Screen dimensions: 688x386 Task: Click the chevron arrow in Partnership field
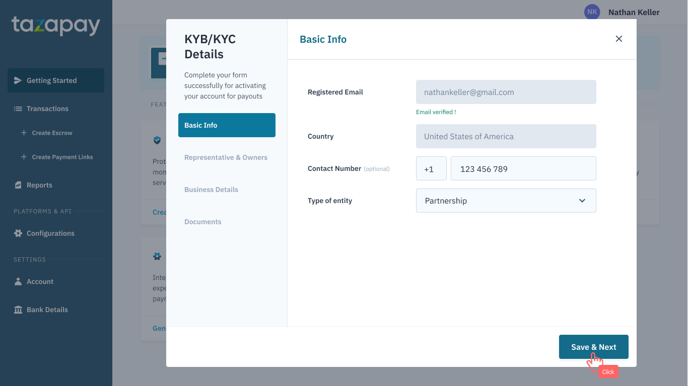click(582, 200)
